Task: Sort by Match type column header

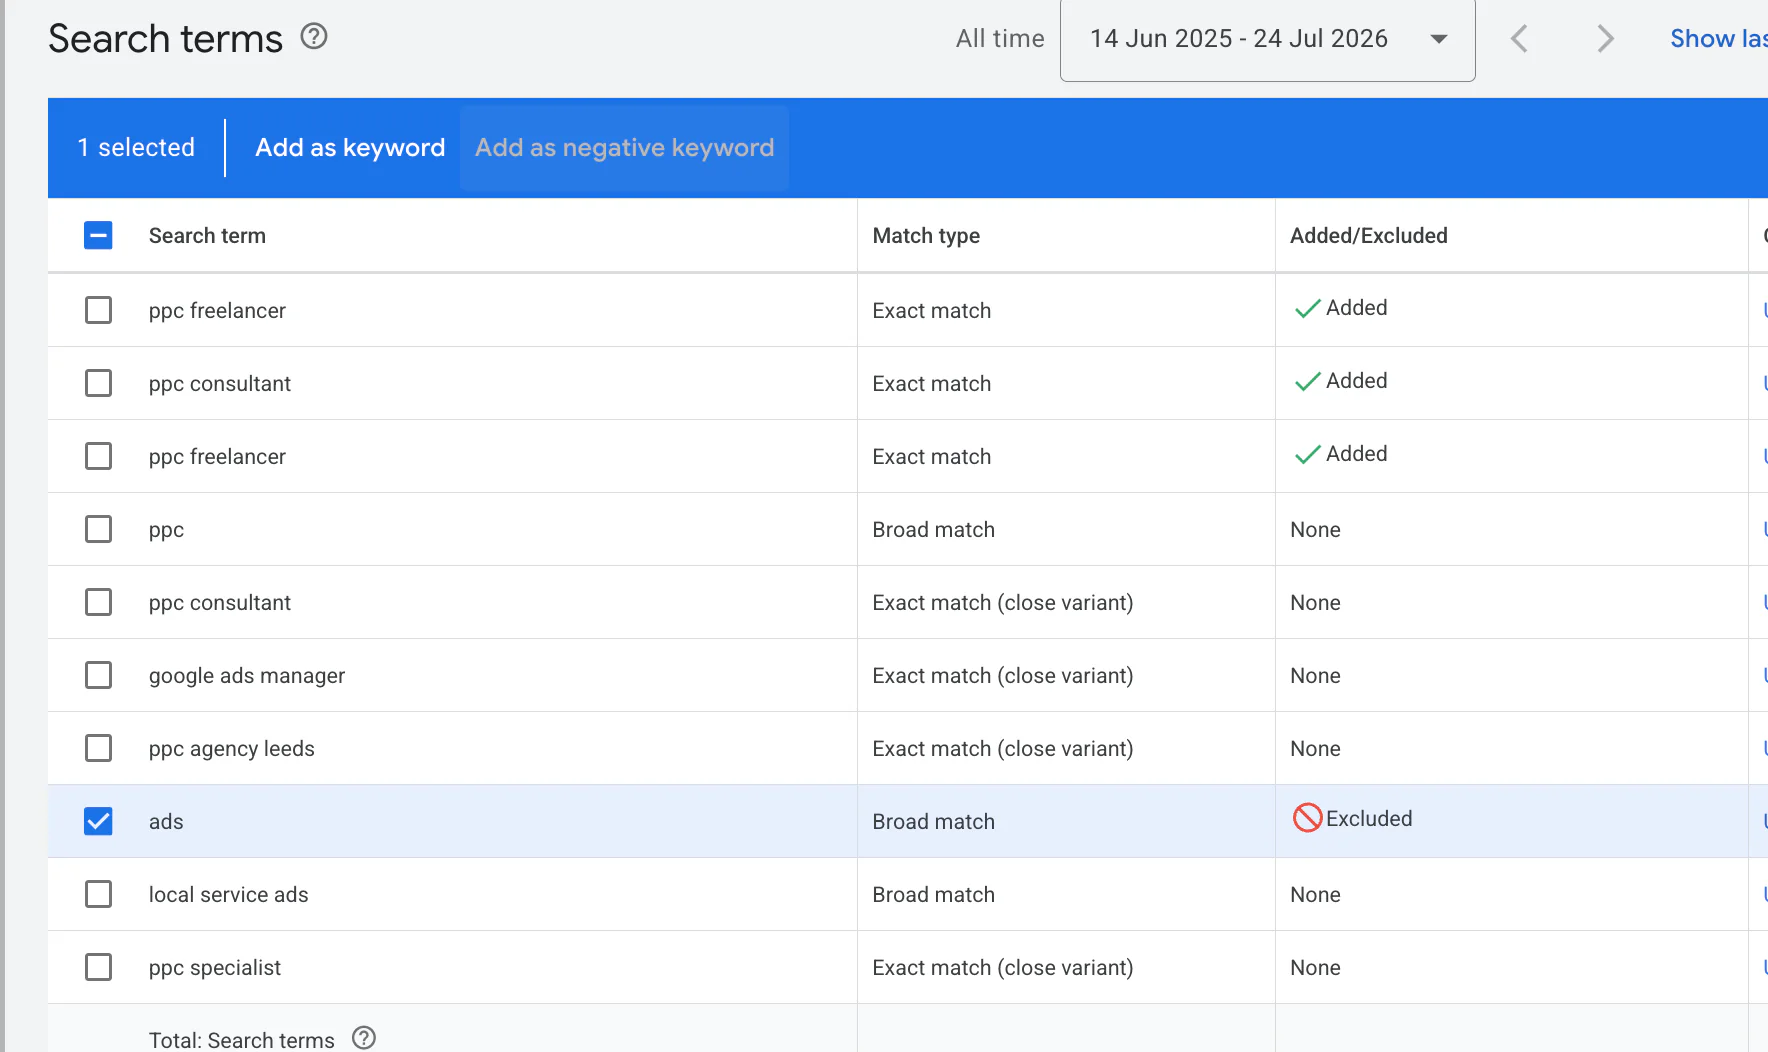Action: 926,235
